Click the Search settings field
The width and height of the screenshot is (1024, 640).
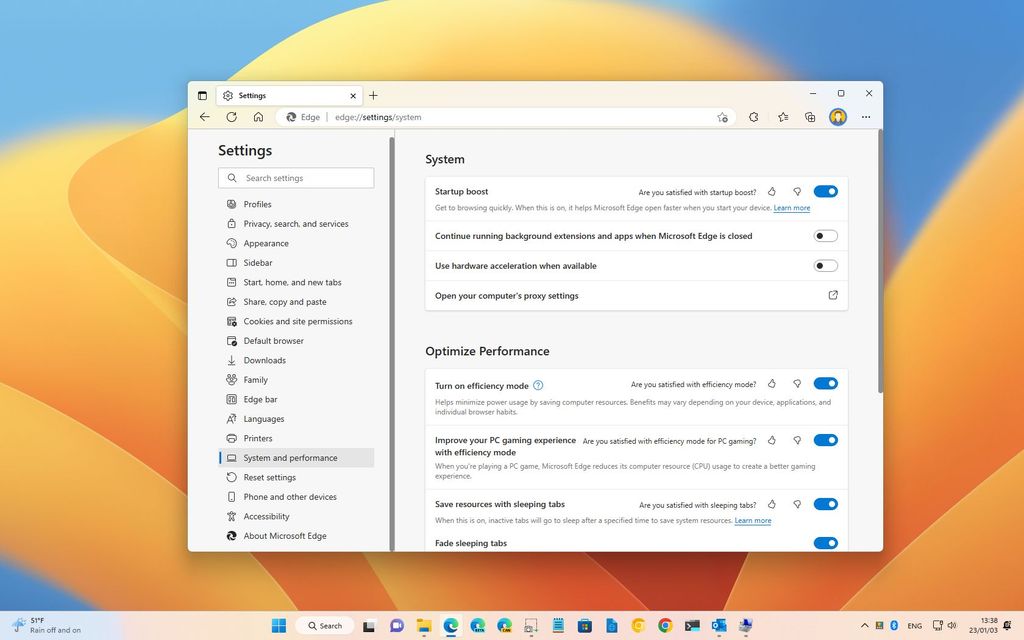pos(296,177)
